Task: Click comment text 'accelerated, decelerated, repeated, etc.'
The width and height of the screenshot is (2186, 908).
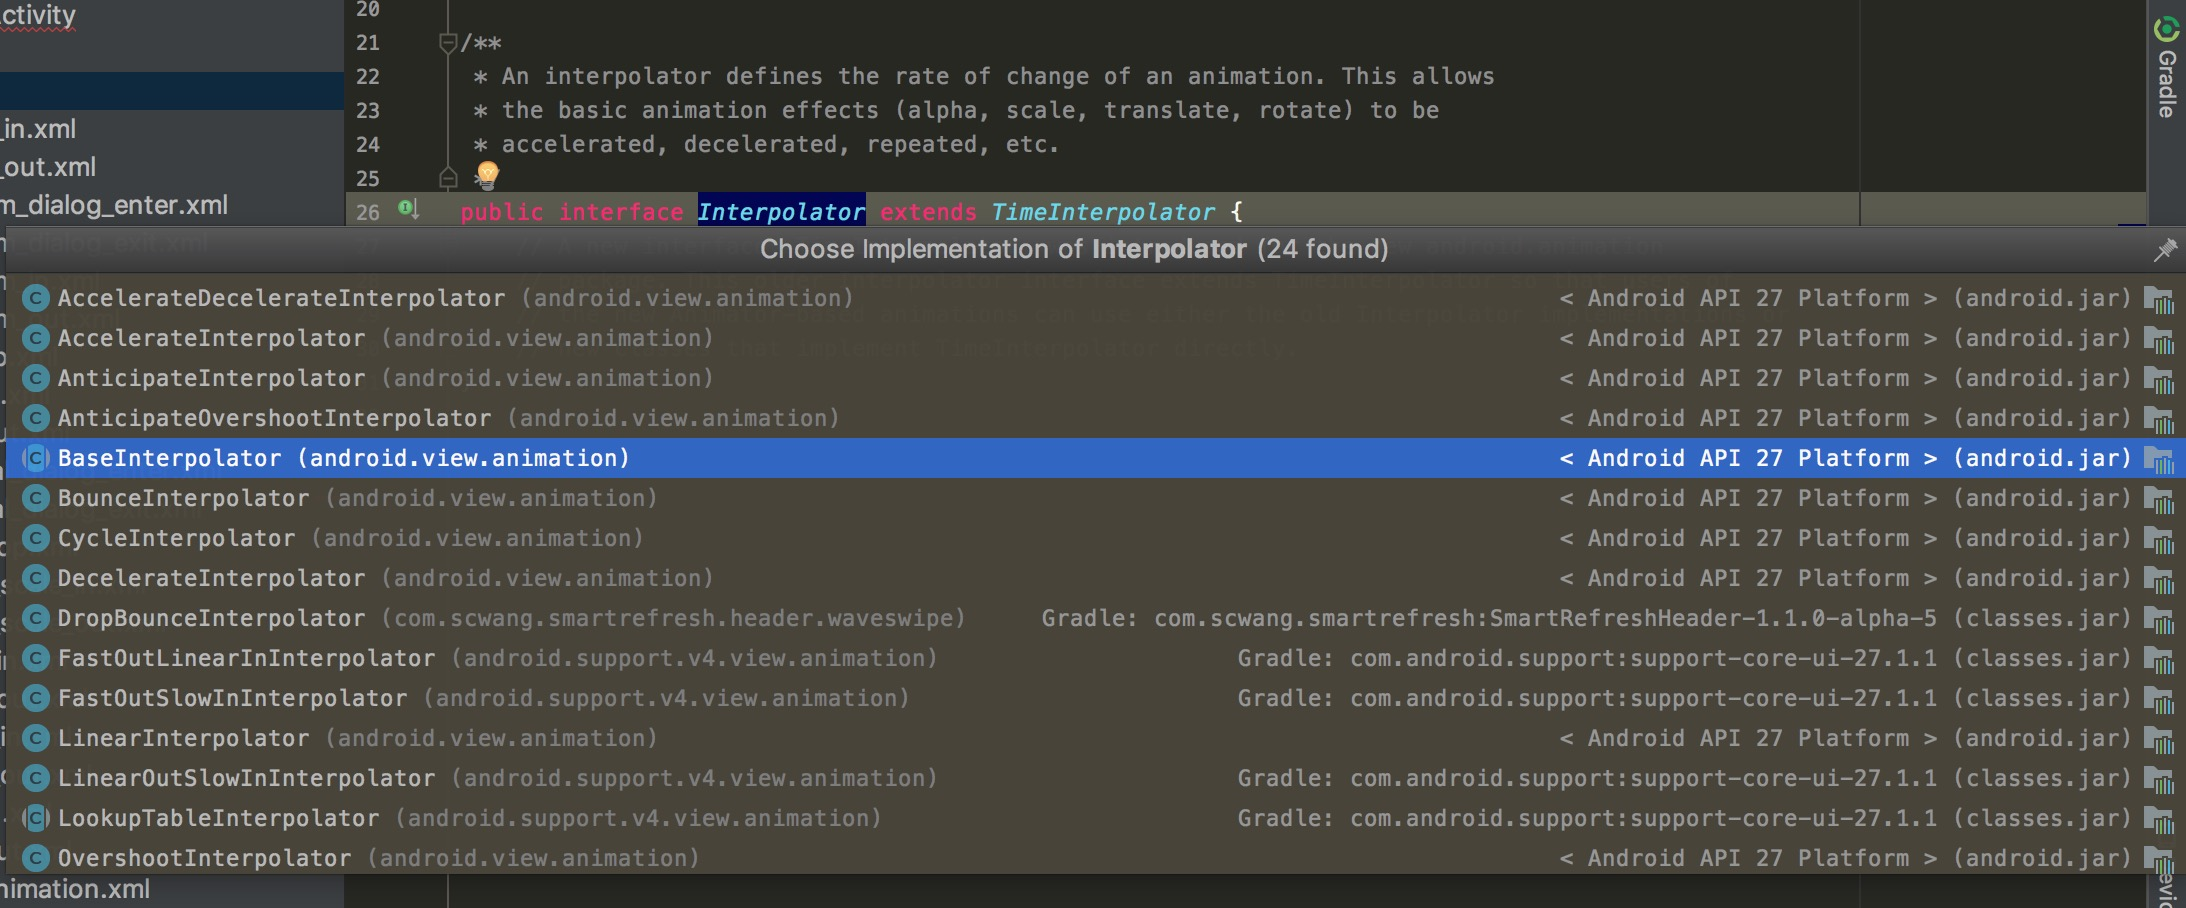Action: 780,144
